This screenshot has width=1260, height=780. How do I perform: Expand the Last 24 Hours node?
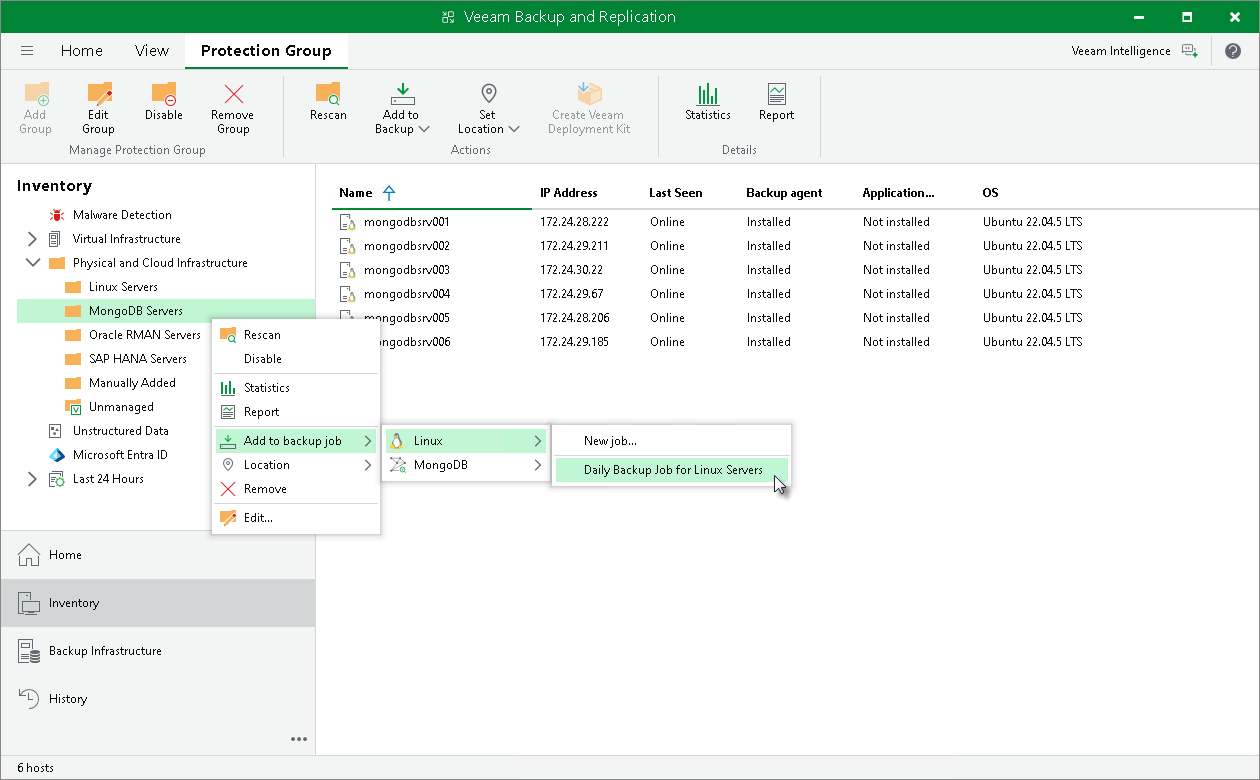tap(32, 479)
